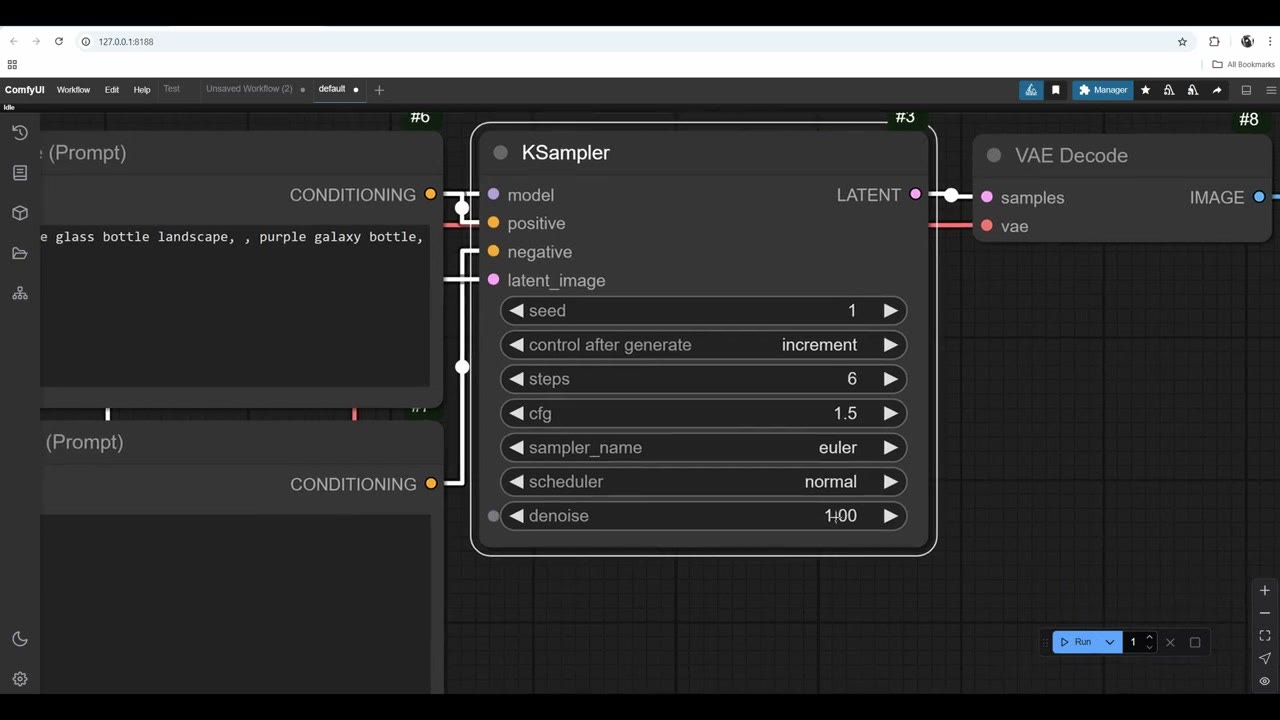1280x720 pixels.
Task: Open the Run button dropdown arrow
Action: pyautogui.click(x=1109, y=642)
